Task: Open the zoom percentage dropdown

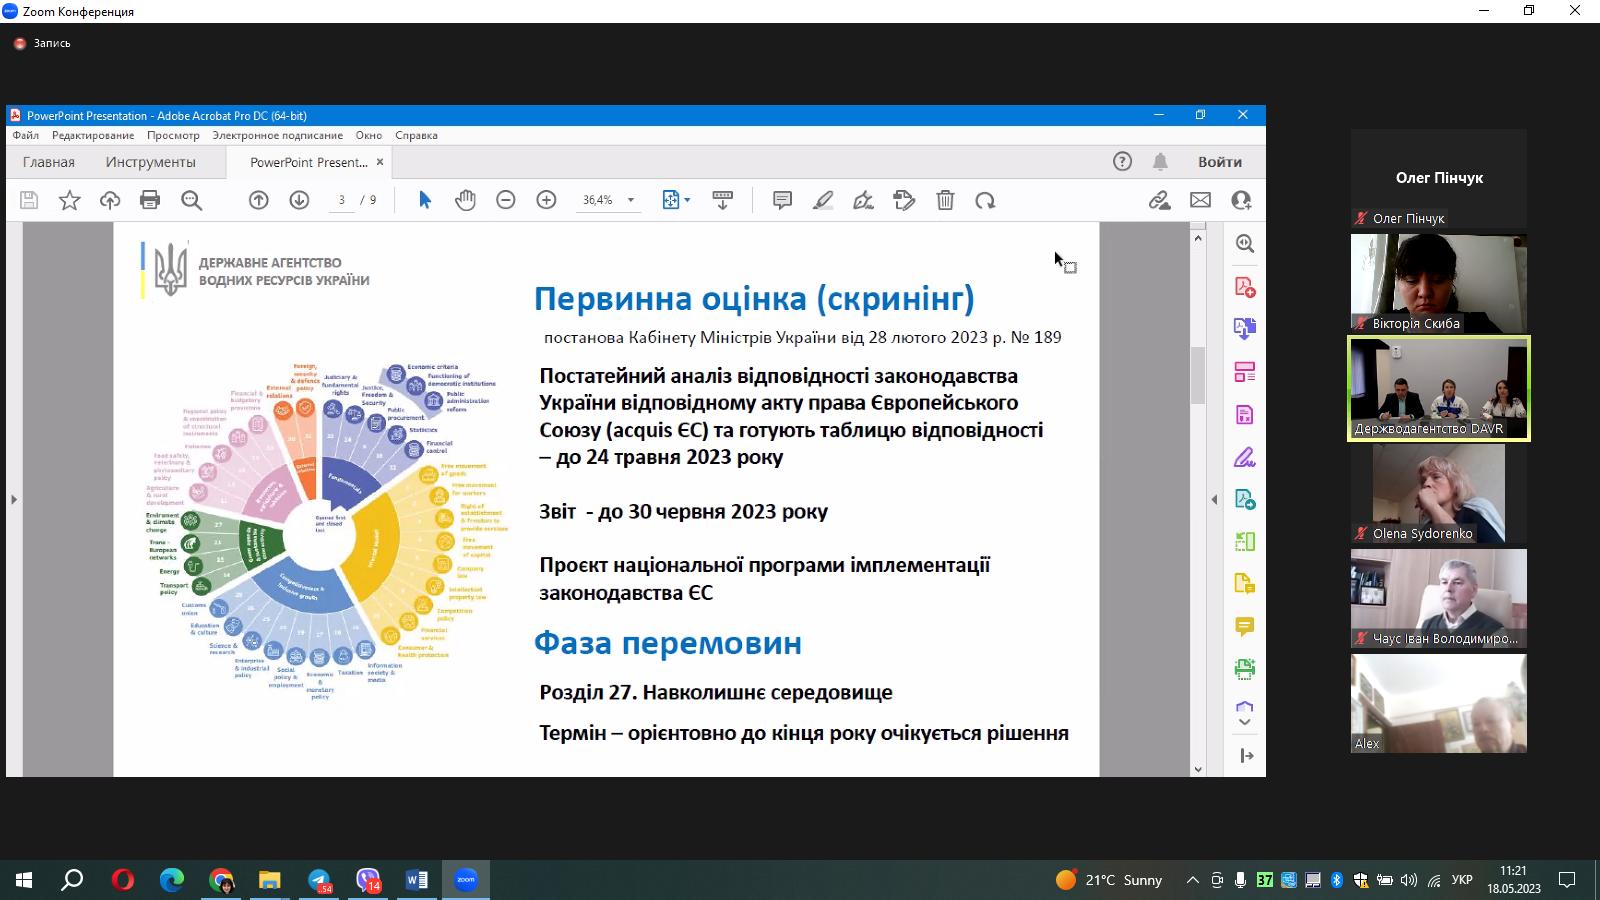Action: coord(631,200)
